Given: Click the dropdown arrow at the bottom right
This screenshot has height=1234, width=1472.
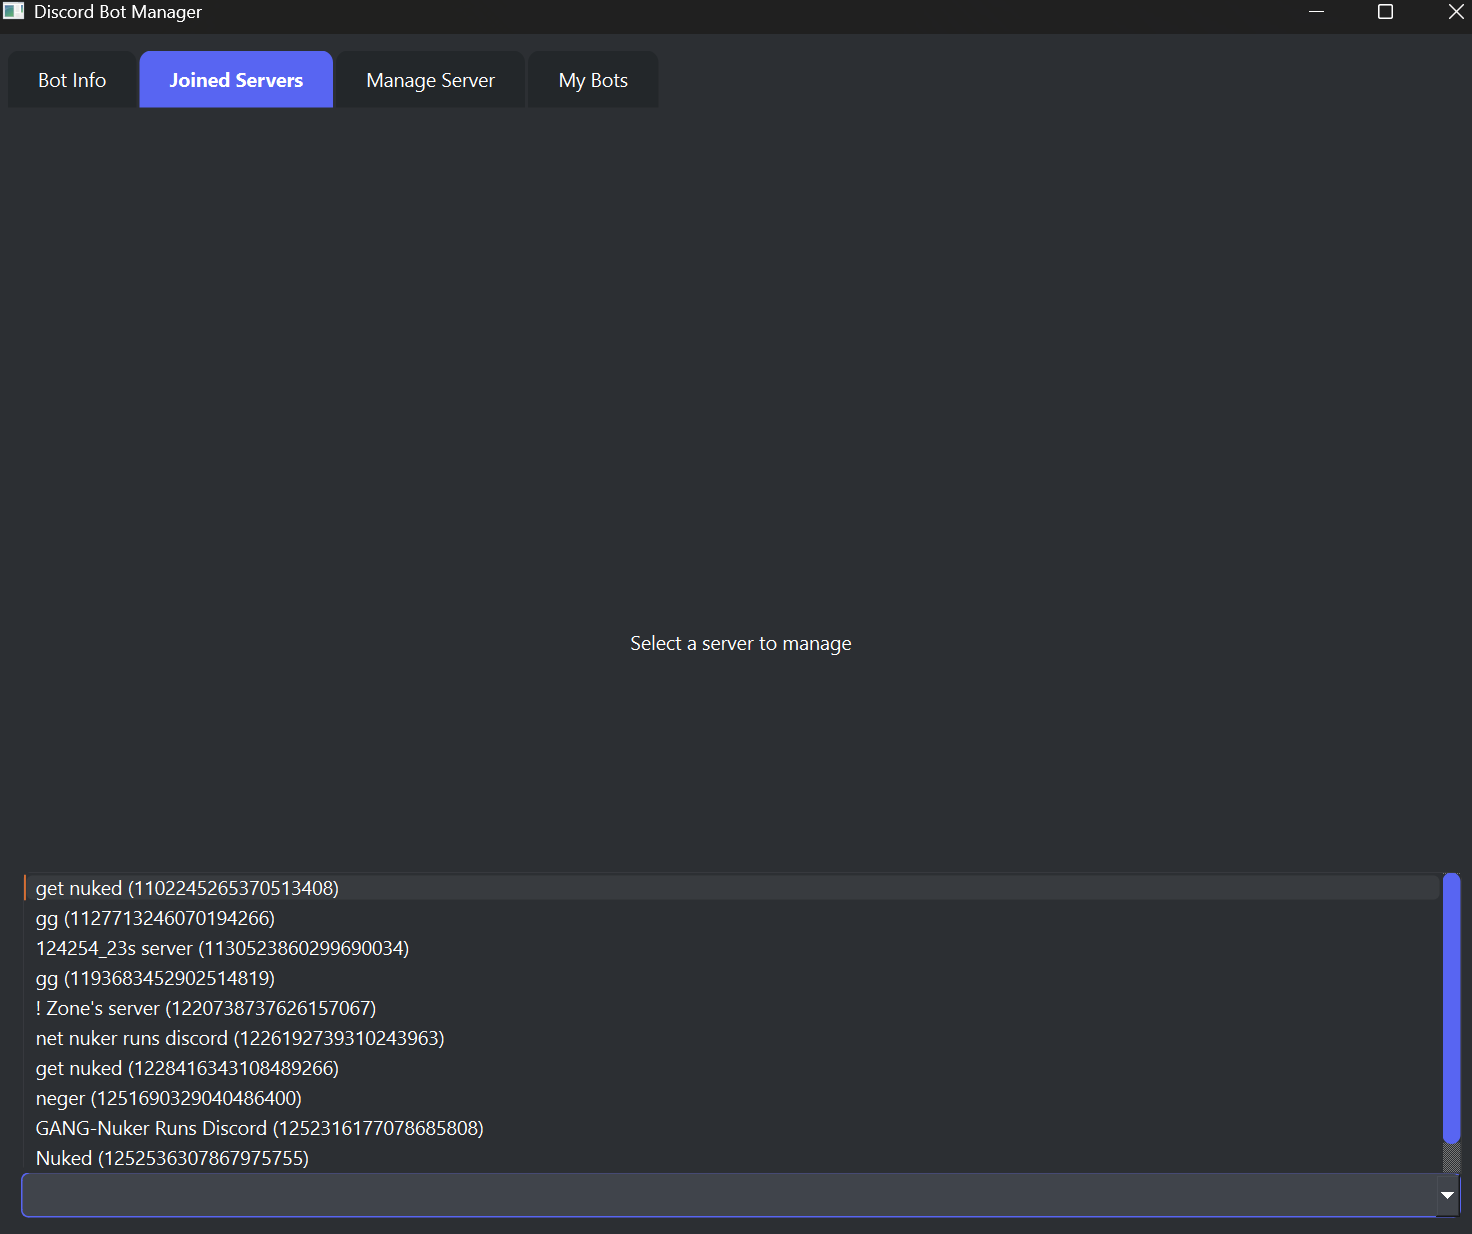Looking at the screenshot, I should pyautogui.click(x=1447, y=1195).
